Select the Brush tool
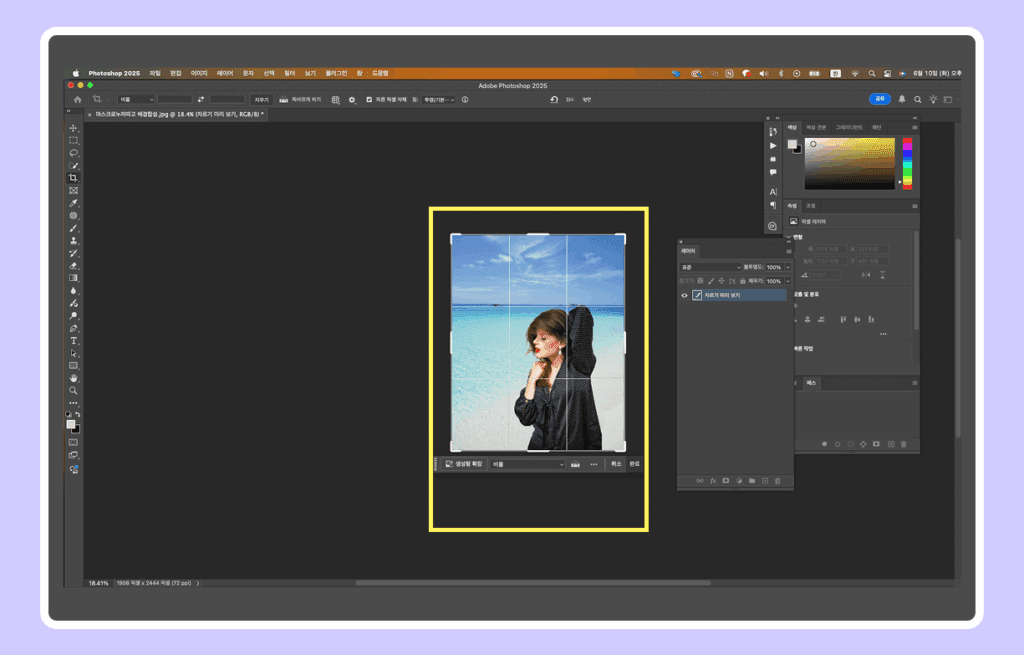The image size is (1024, 655). [73, 228]
